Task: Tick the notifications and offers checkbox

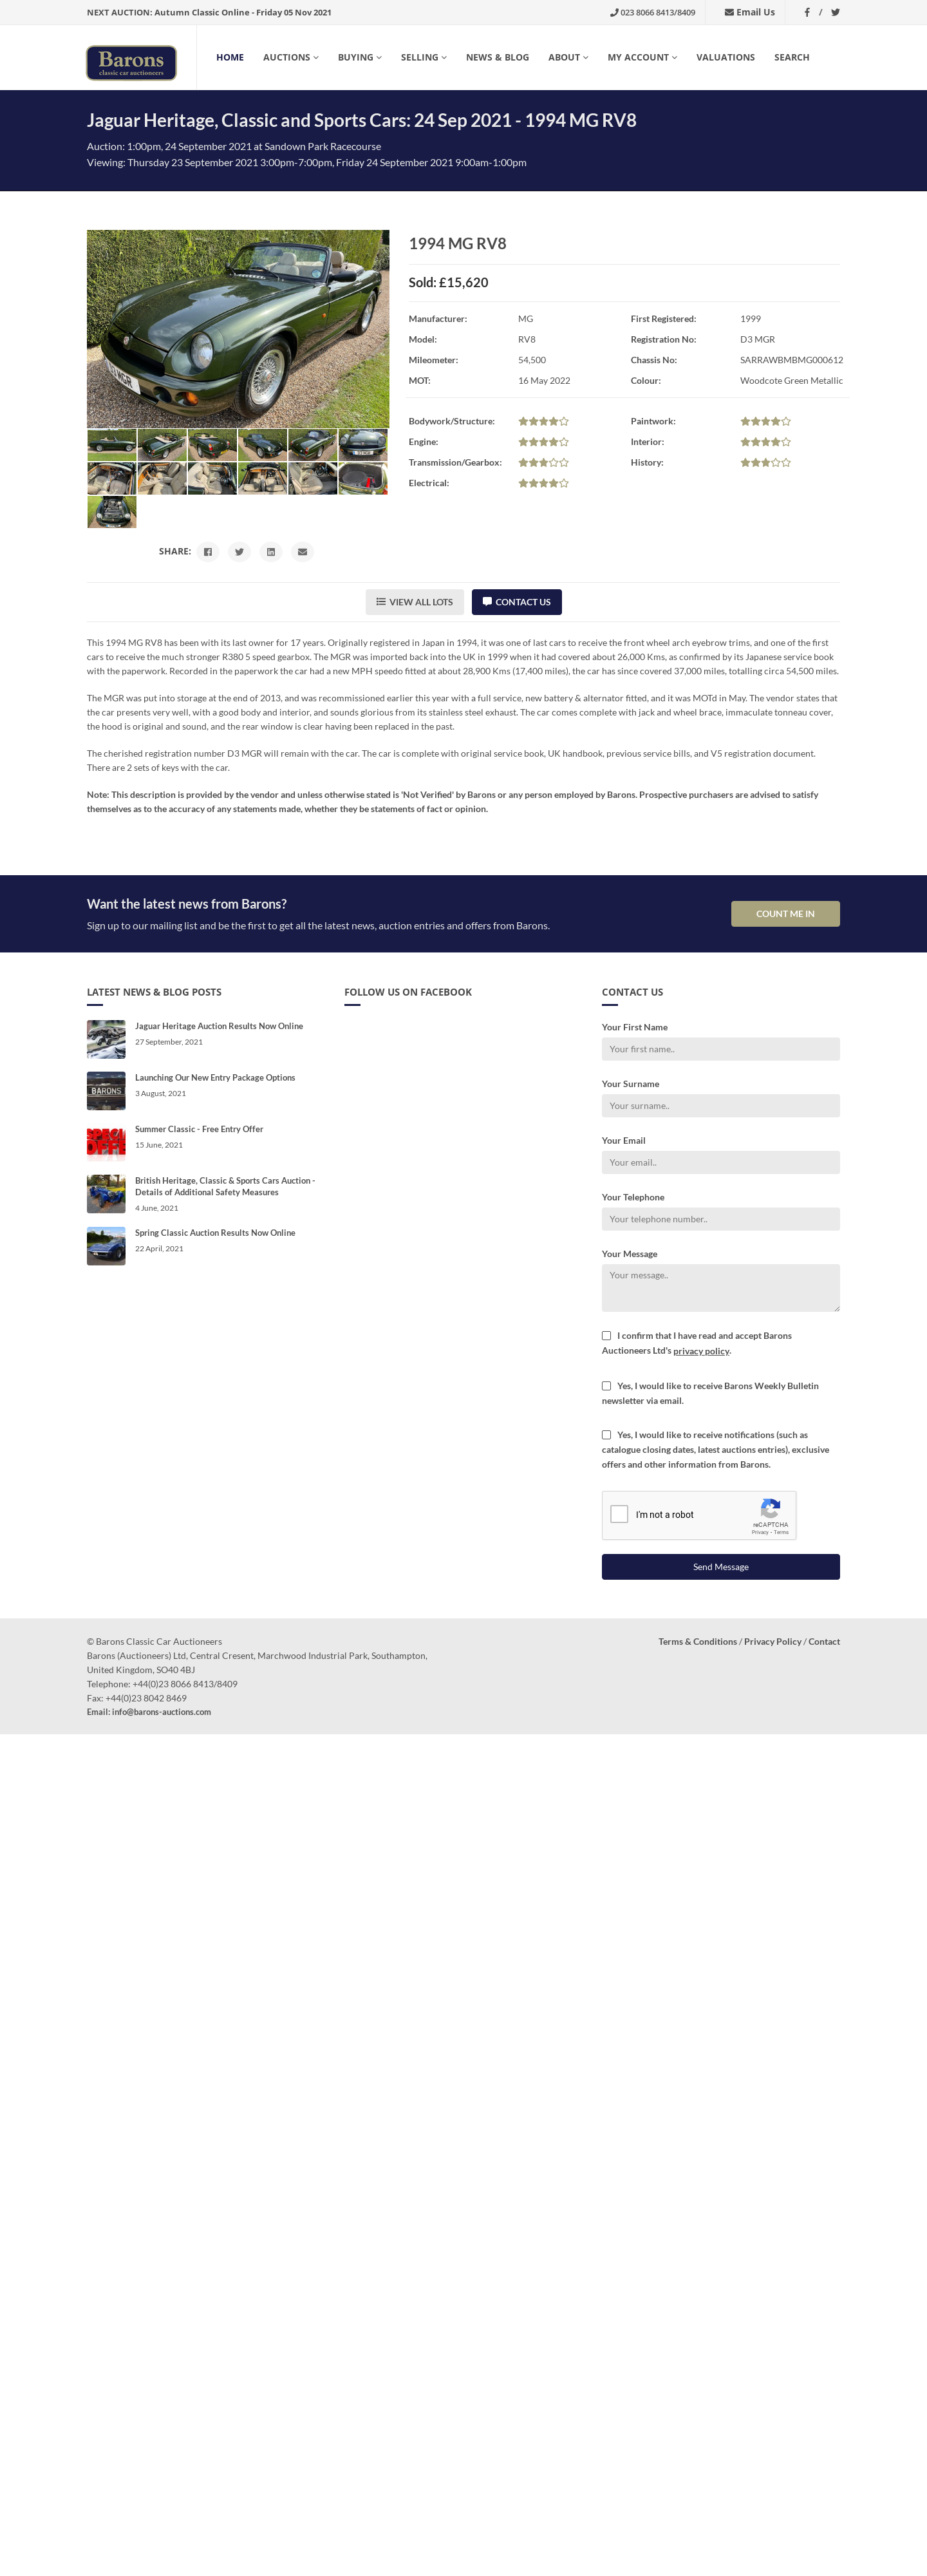Action: (606, 1435)
